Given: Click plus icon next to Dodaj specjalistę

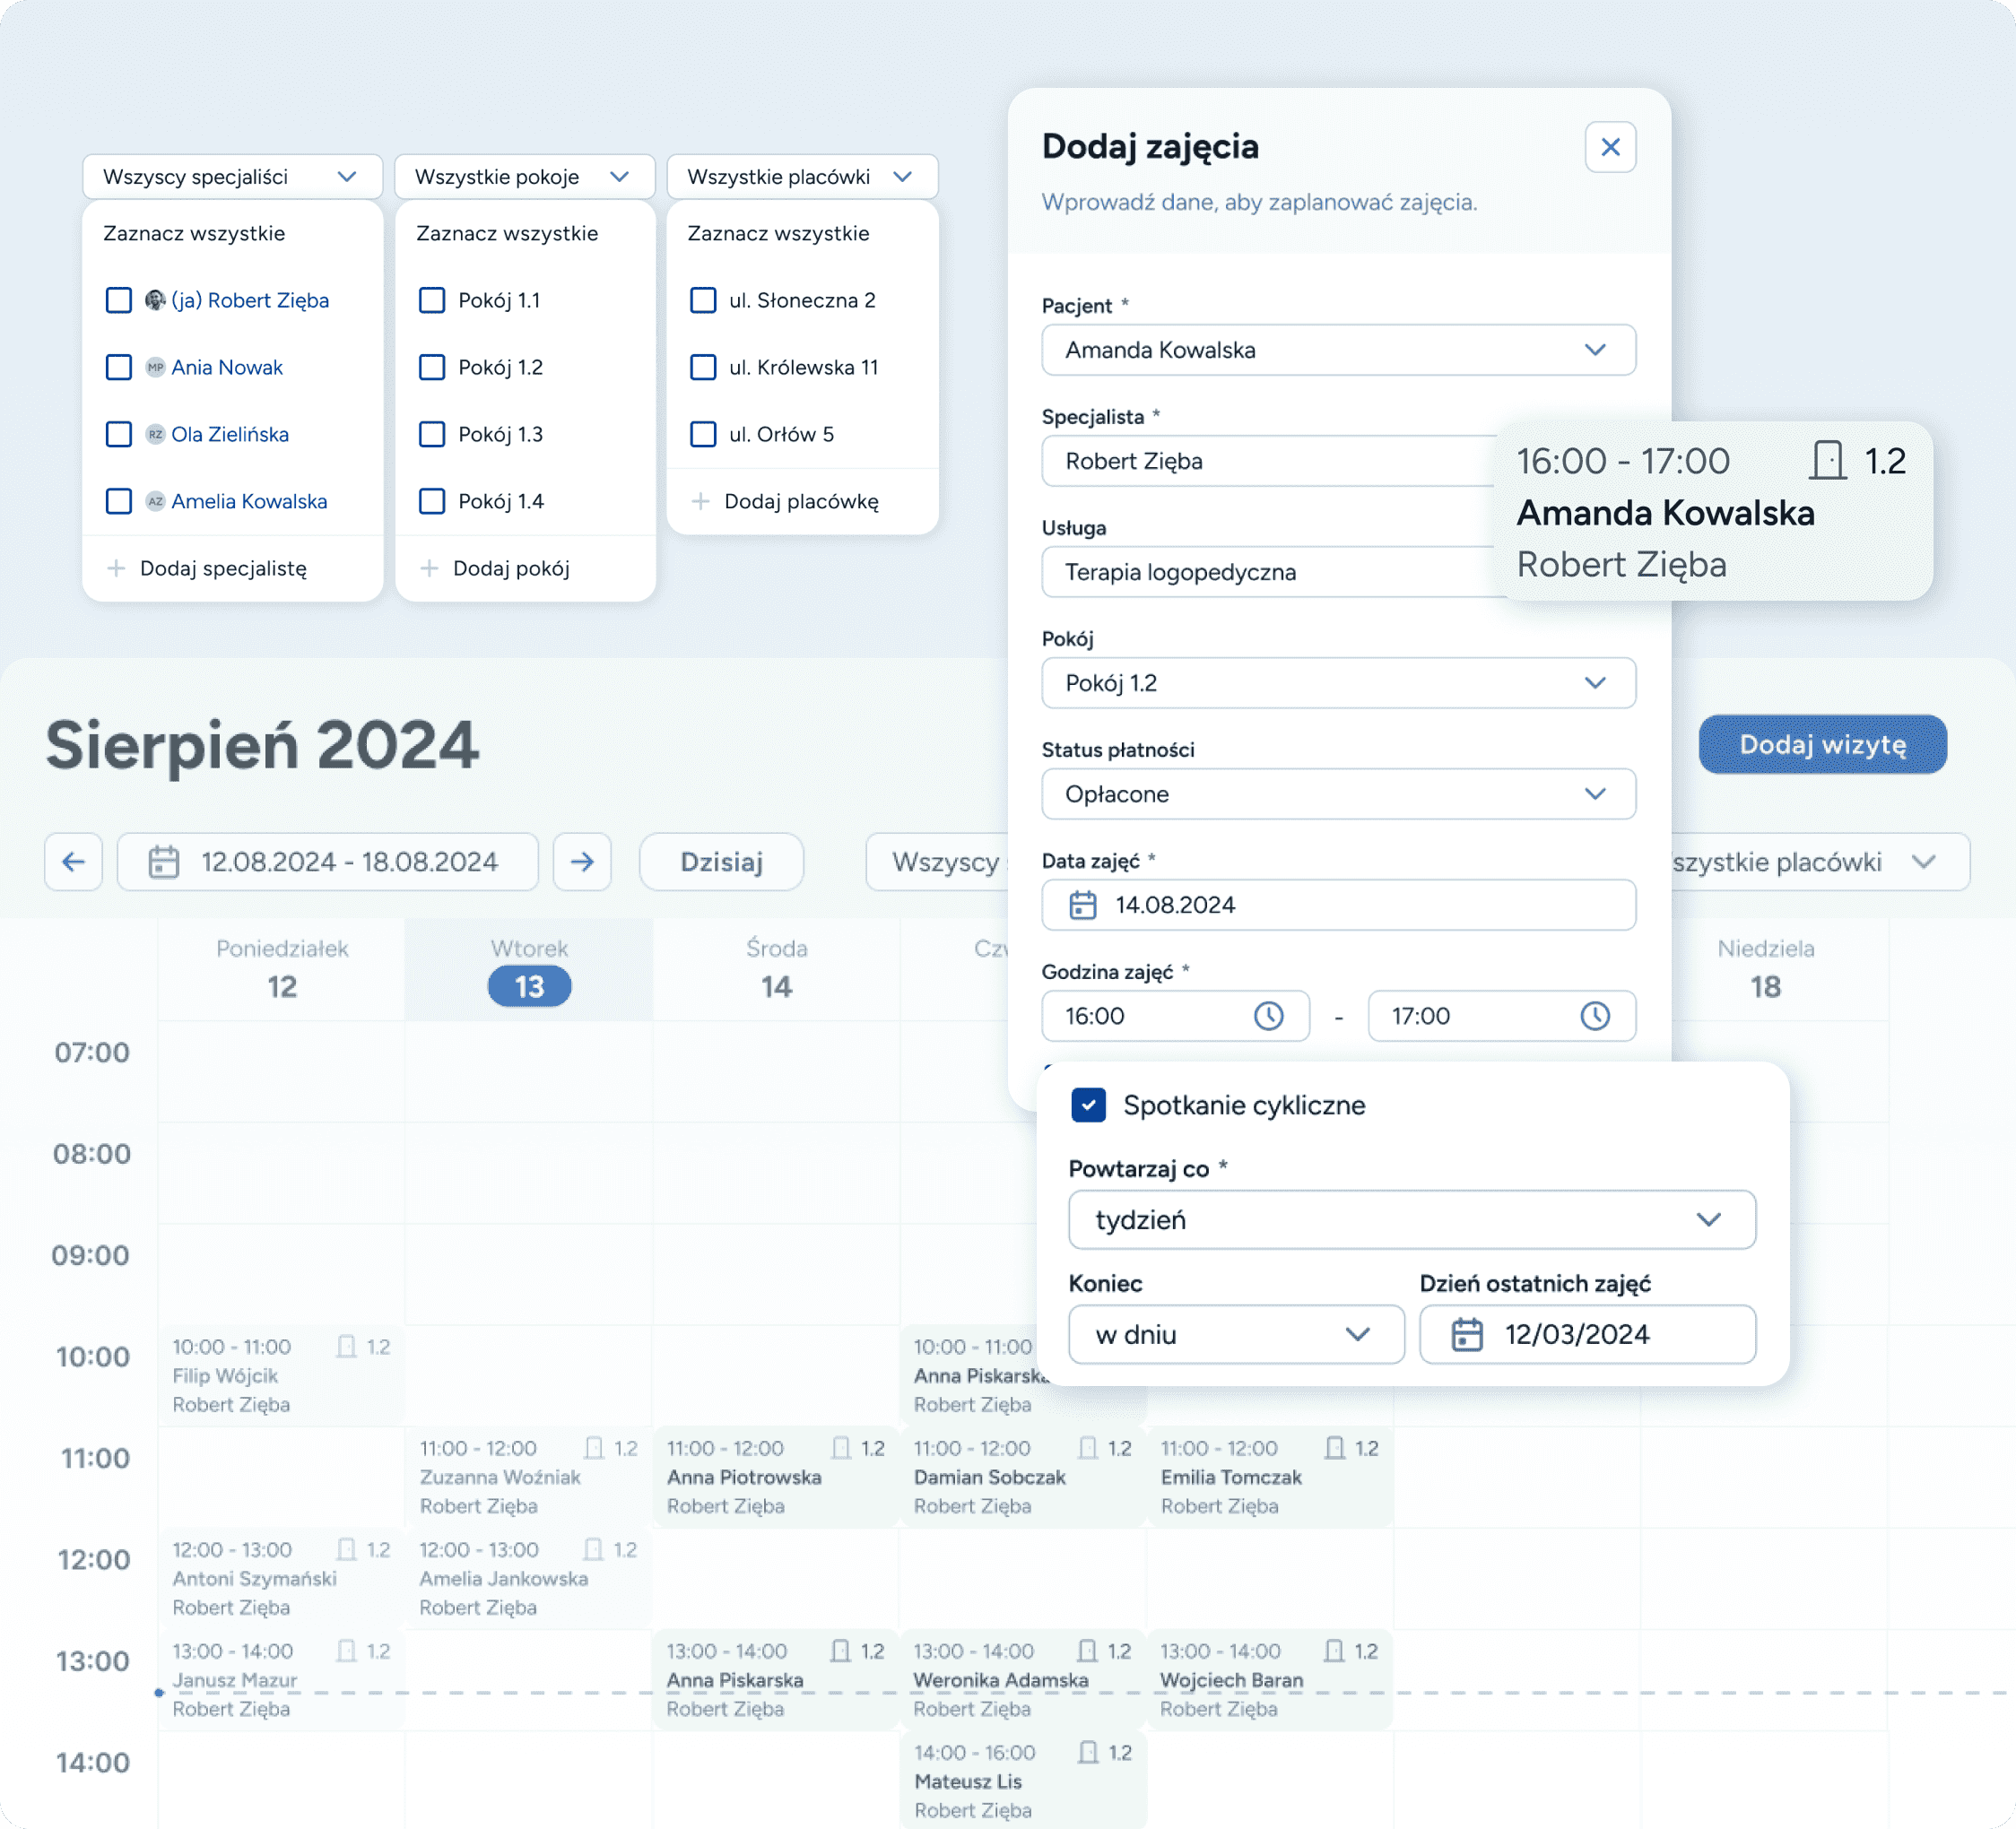Looking at the screenshot, I should 117,568.
